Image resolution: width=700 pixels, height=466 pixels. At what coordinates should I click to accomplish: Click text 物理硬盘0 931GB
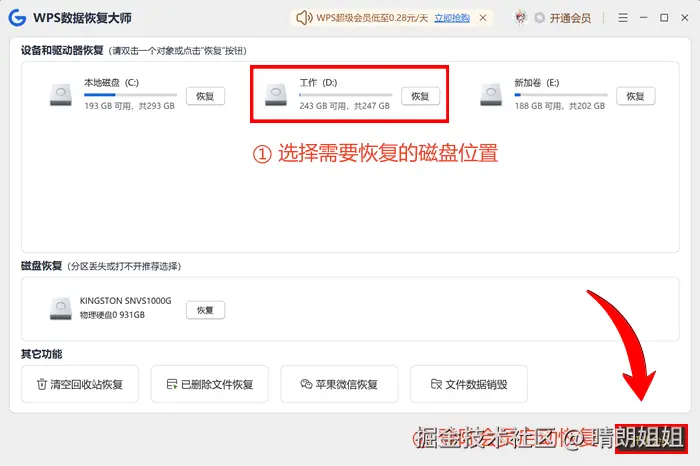click(x=112, y=315)
